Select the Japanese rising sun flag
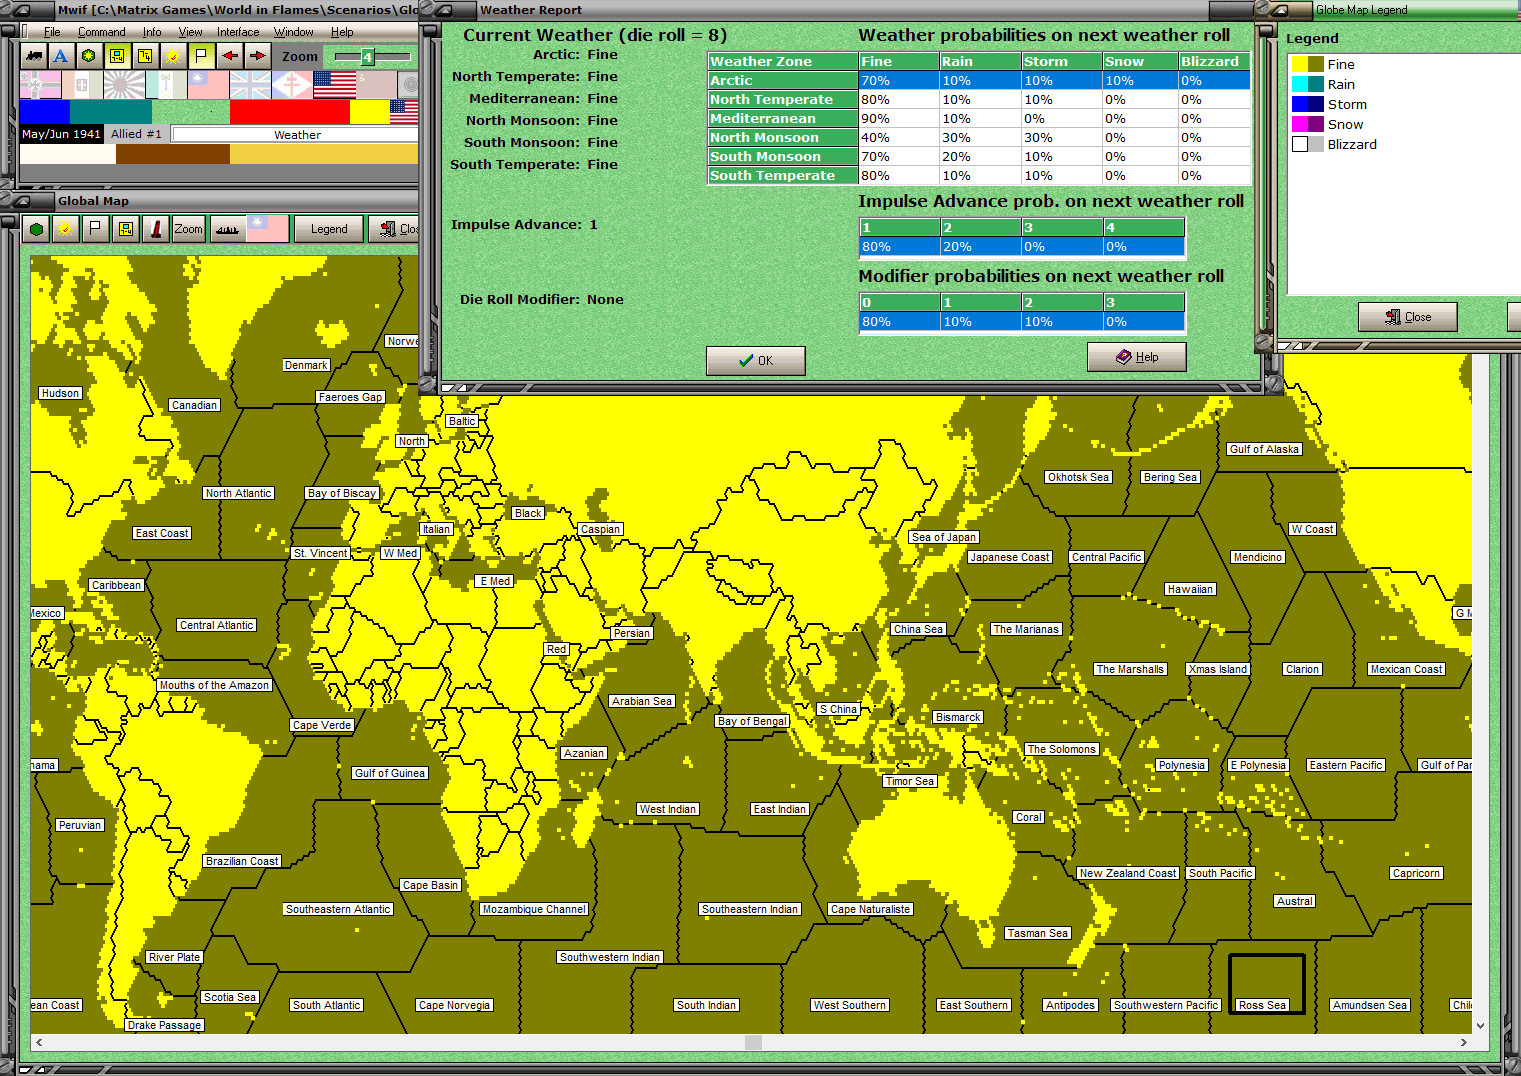Screen dimensions: 1521x1076 click(124, 84)
